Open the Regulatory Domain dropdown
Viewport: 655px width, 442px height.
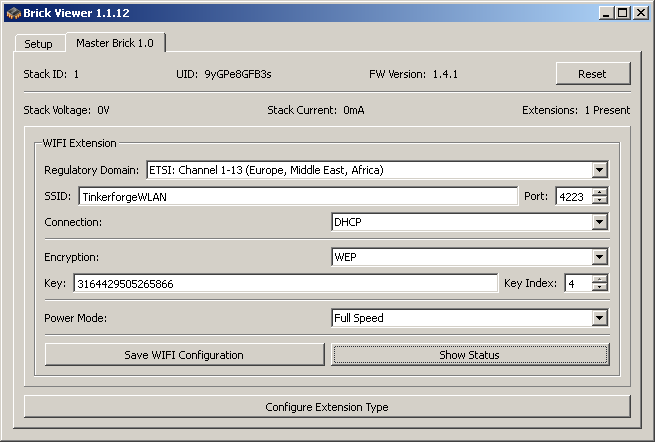coord(599,170)
